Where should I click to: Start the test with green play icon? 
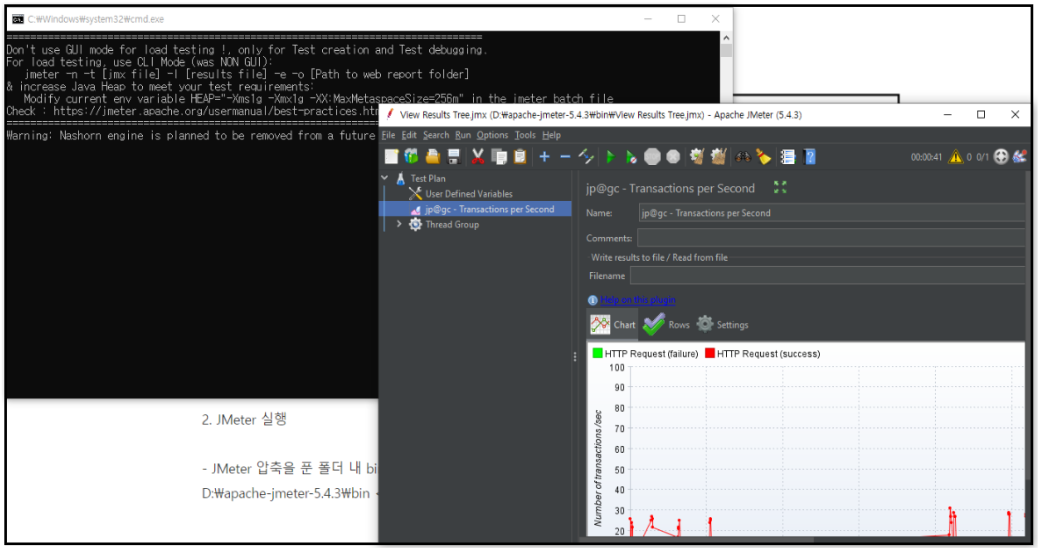coord(610,157)
